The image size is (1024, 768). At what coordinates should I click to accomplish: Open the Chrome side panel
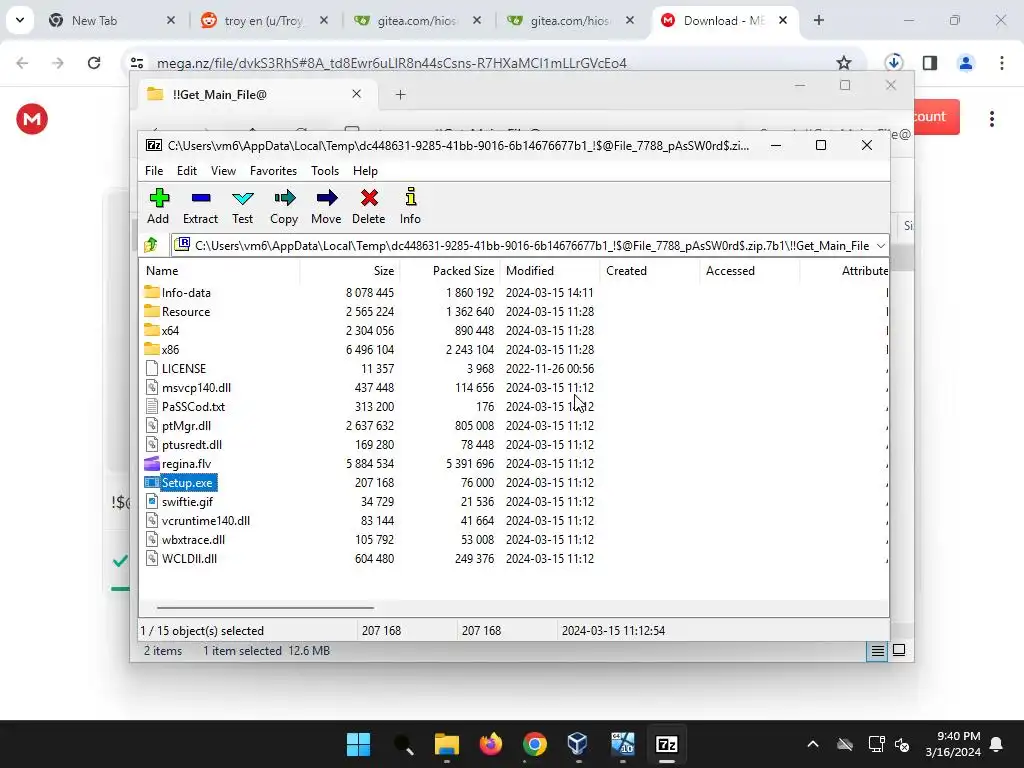click(x=930, y=63)
